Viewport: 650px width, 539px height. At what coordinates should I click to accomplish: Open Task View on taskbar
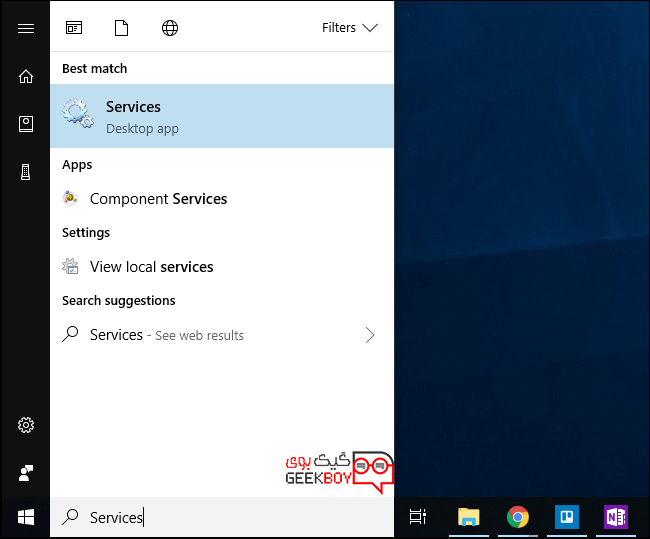417,517
